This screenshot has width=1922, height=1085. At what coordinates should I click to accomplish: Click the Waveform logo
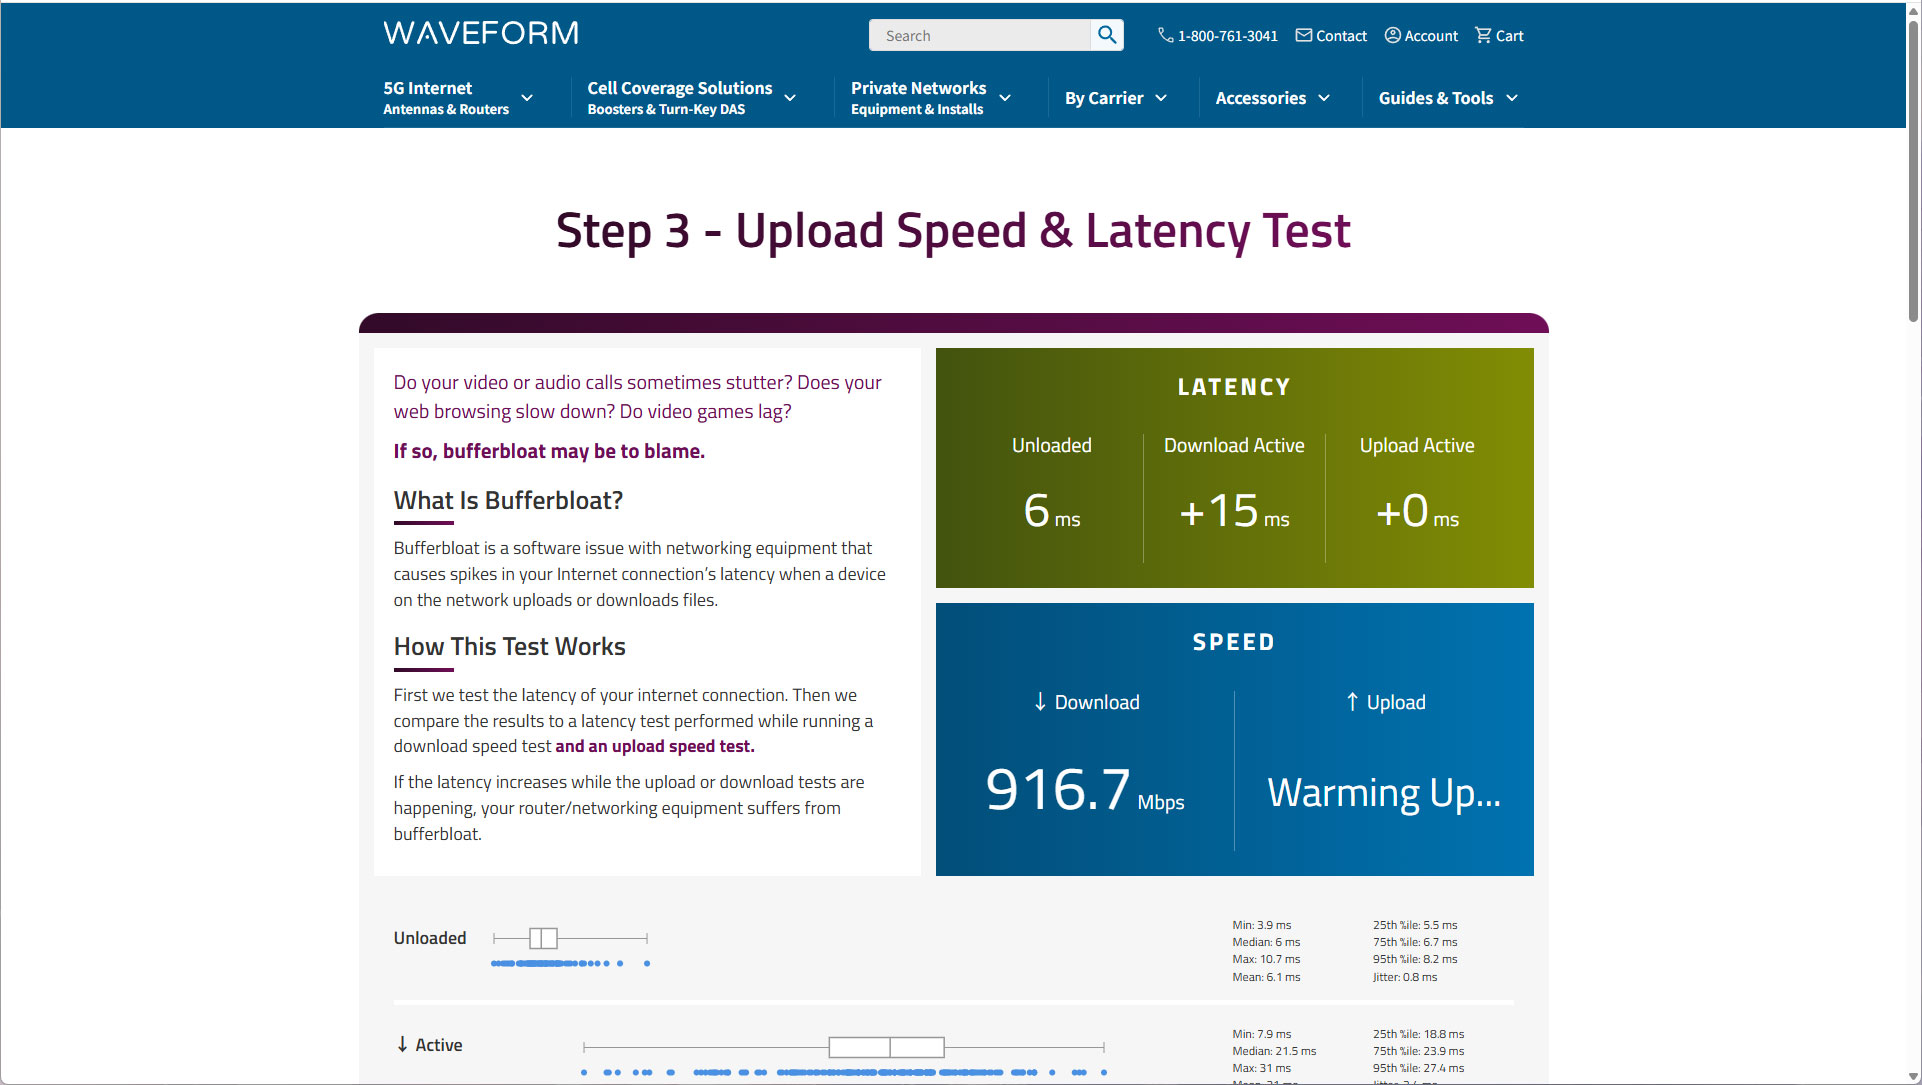pyautogui.click(x=481, y=33)
